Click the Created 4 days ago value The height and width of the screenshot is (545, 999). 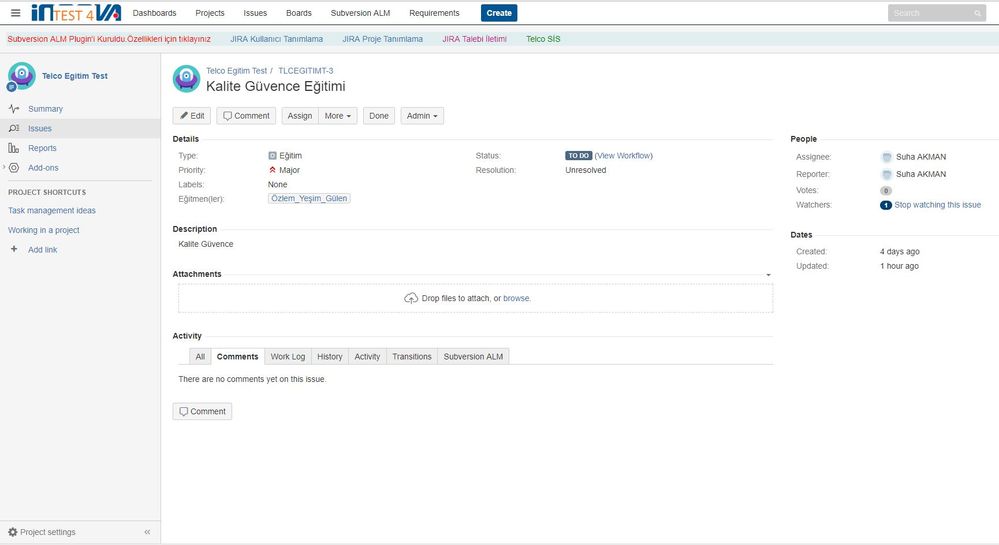(900, 252)
